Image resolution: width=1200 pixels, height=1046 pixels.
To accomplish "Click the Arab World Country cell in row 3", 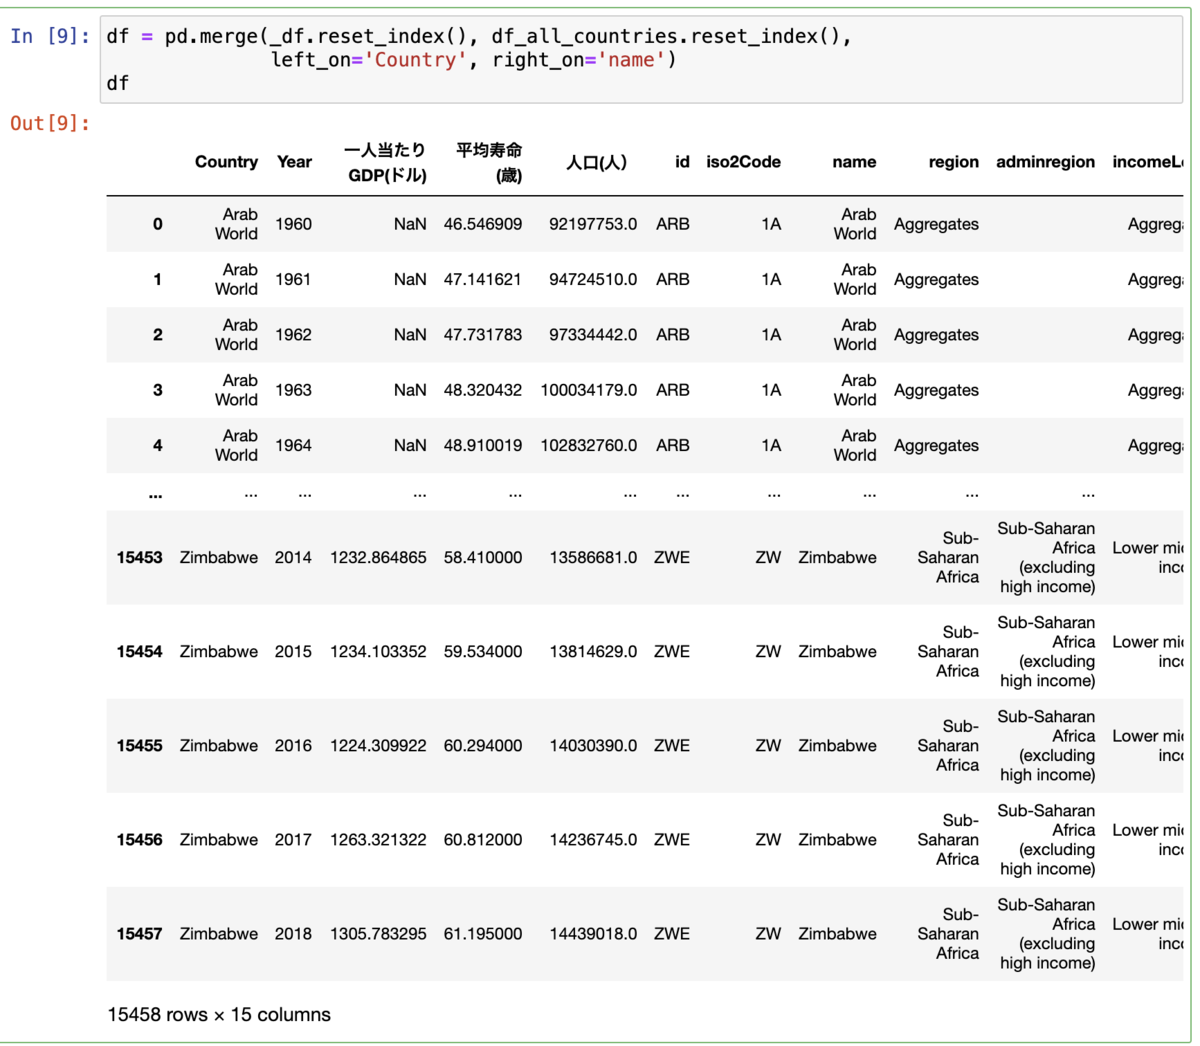I will coord(236,390).
